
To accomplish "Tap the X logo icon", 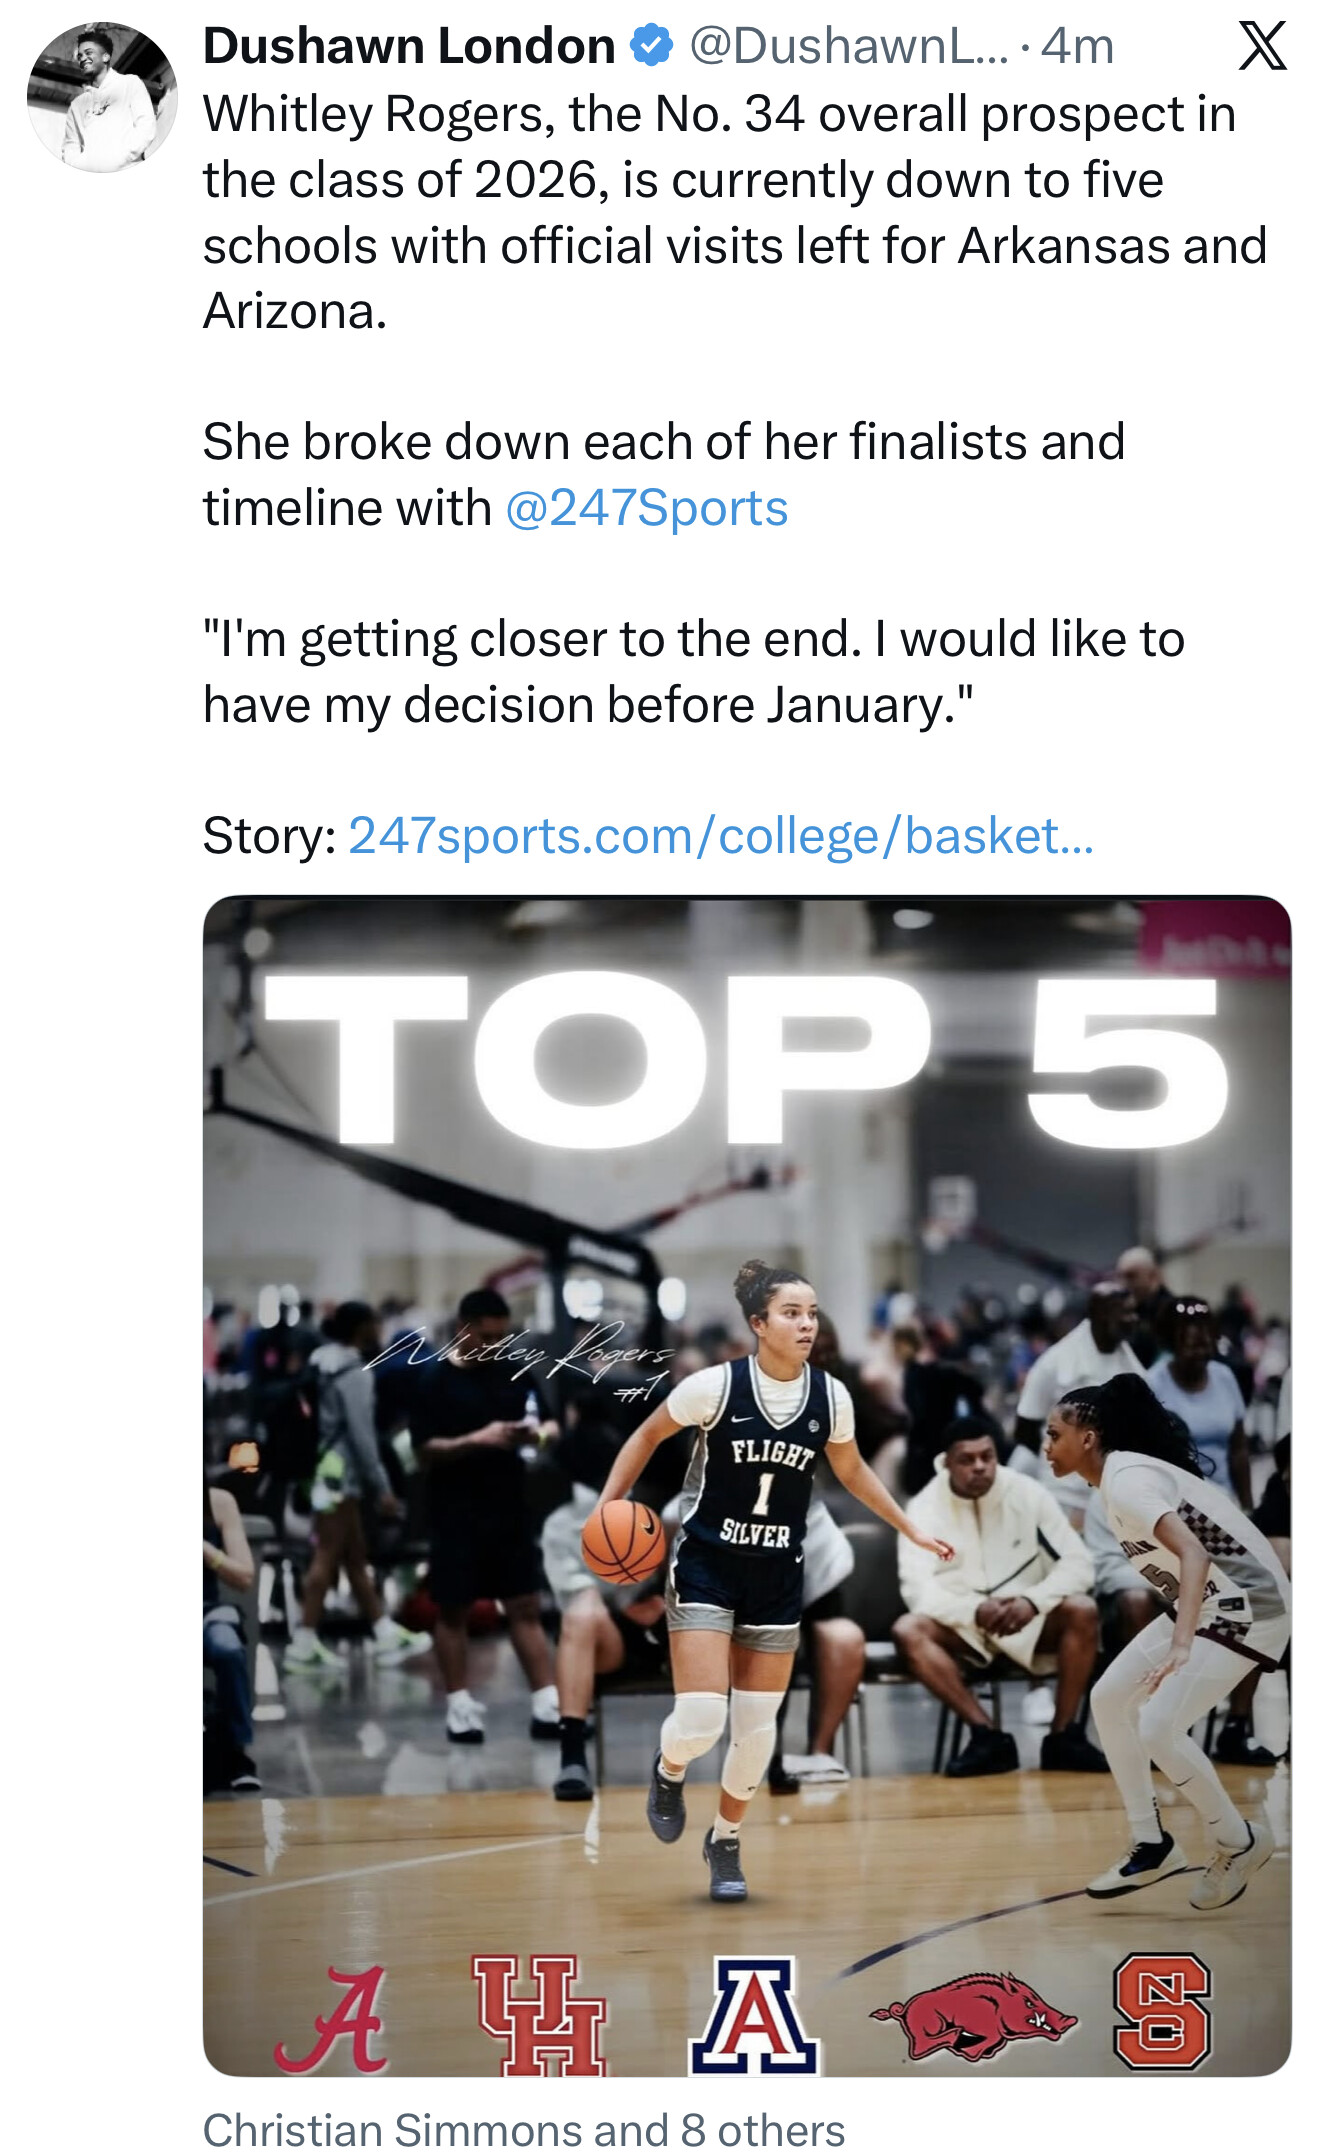I will [x=1262, y=46].
